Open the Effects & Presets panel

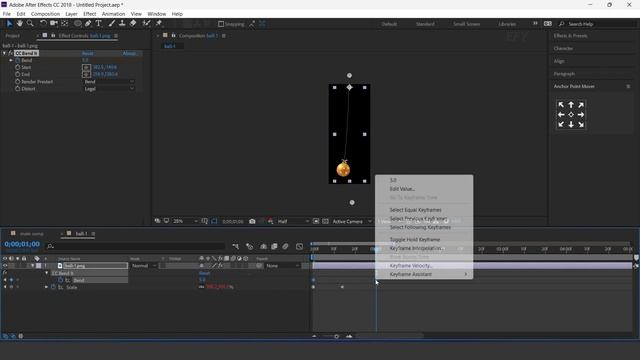[571, 36]
